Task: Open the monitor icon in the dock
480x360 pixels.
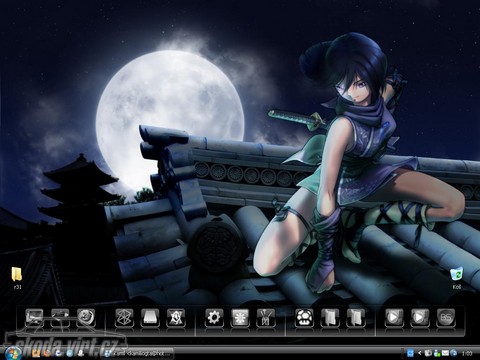Action: pyautogui.click(x=34, y=317)
